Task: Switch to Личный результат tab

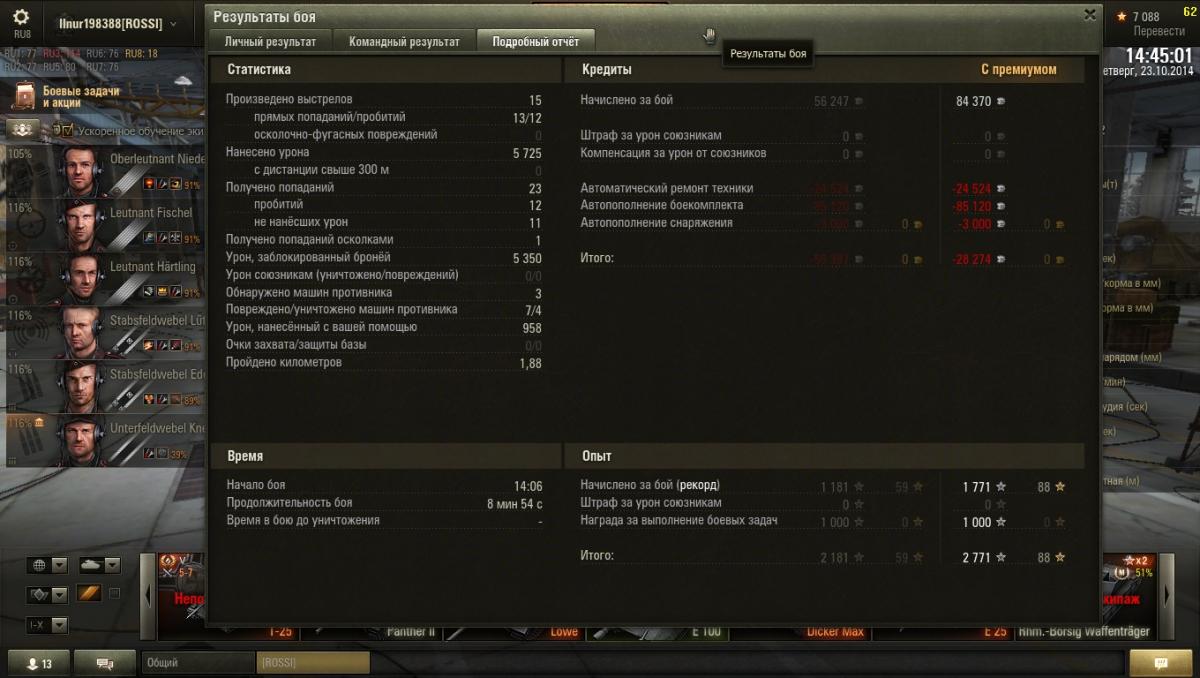Action: pyautogui.click(x=270, y=42)
